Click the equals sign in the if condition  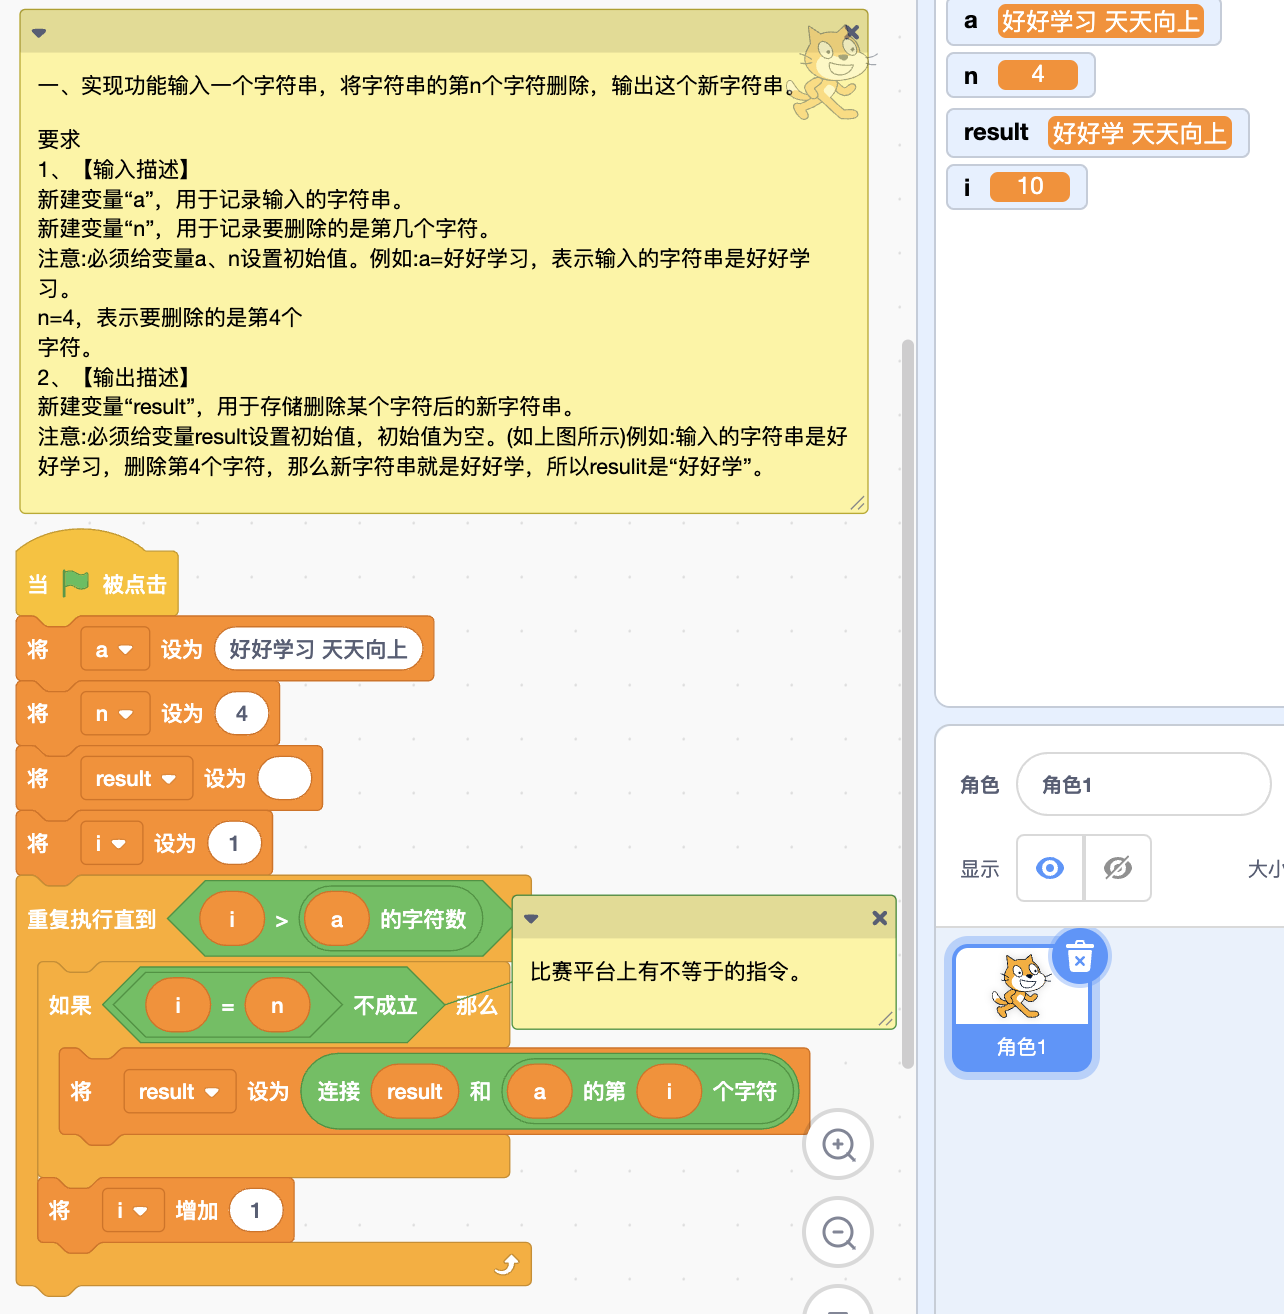pyautogui.click(x=228, y=1006)
